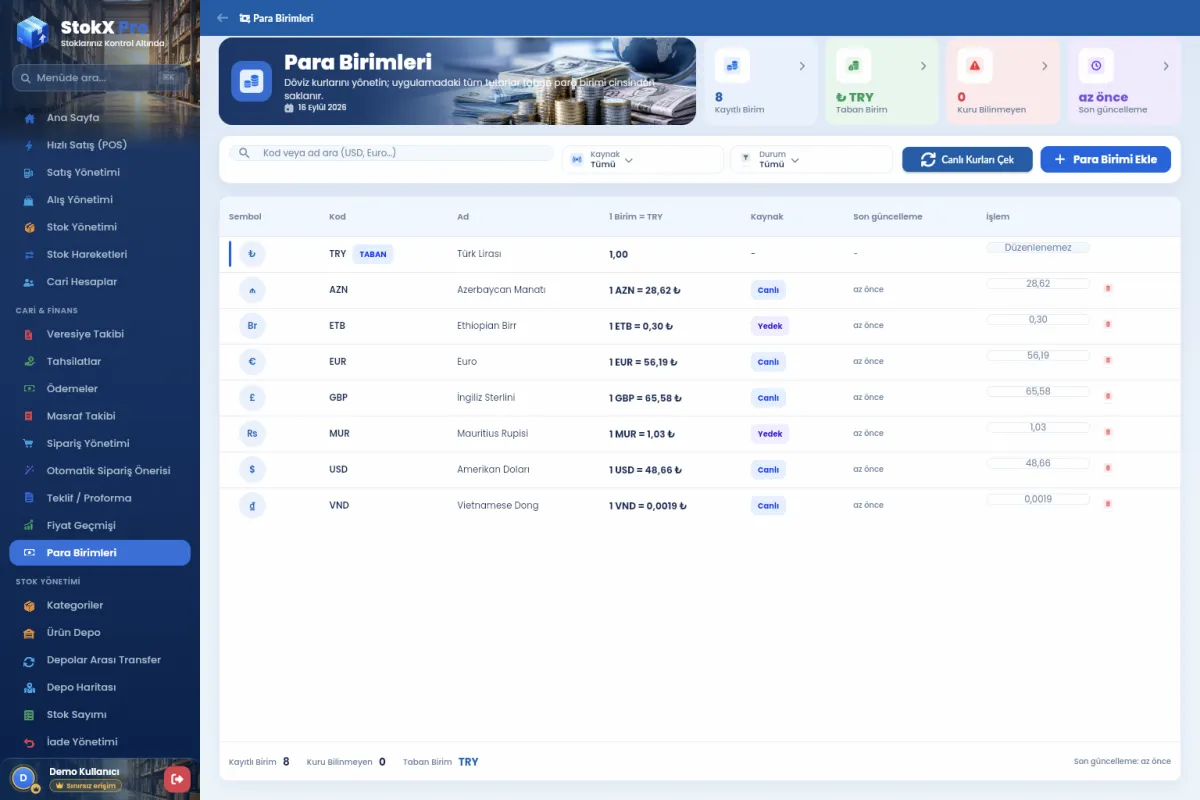Click the Euro symbol icon
Screen dimensions: 1200x800
tap(252, 362)
